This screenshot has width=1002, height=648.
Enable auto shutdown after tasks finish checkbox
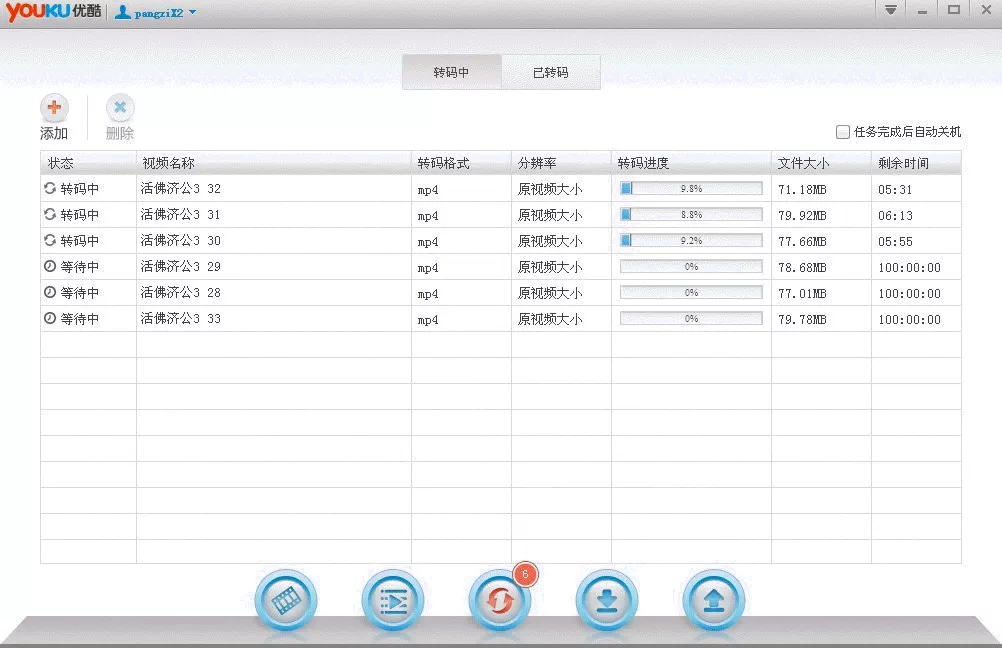[843, 132]
